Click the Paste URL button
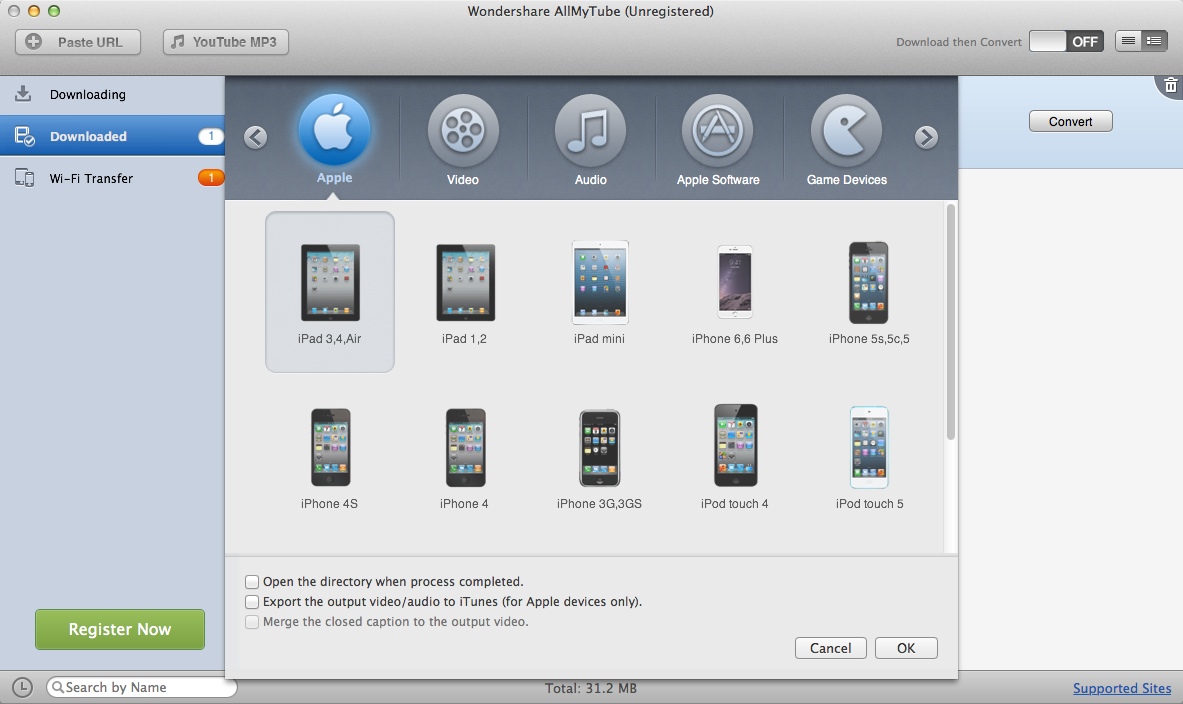The height and width of the screenshot is (704, 1183). point(78,42)
